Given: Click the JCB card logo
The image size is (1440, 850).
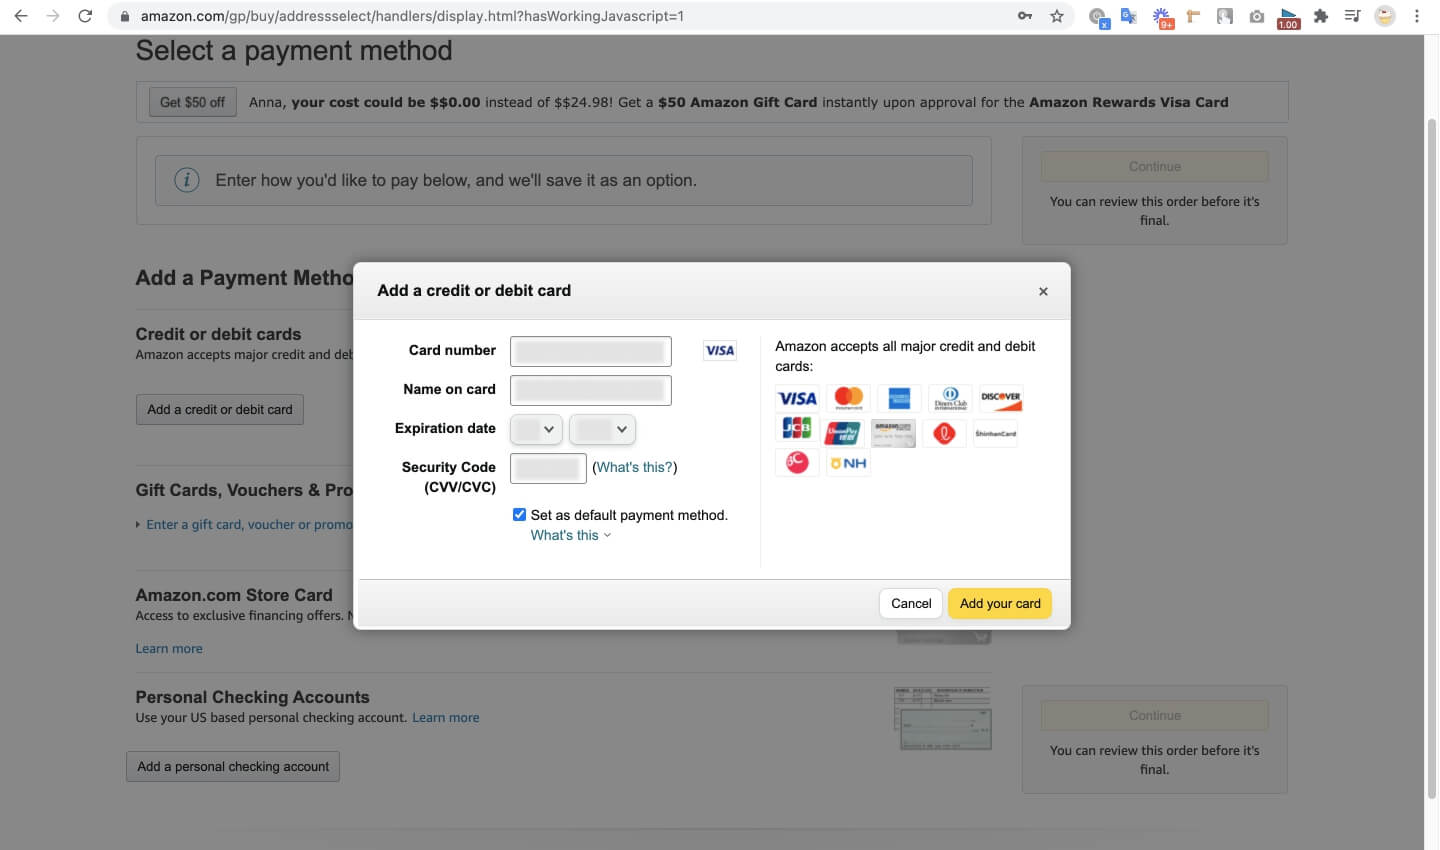Looking at the screenshot, I should point(797,430).
